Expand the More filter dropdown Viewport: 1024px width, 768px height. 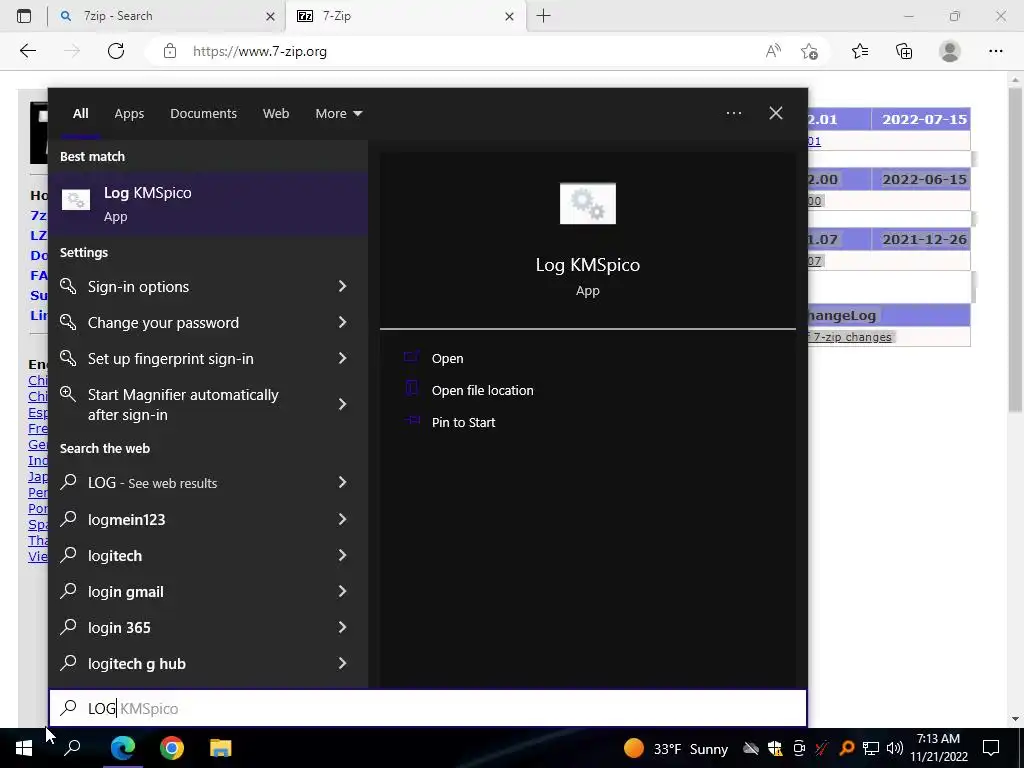338,114
